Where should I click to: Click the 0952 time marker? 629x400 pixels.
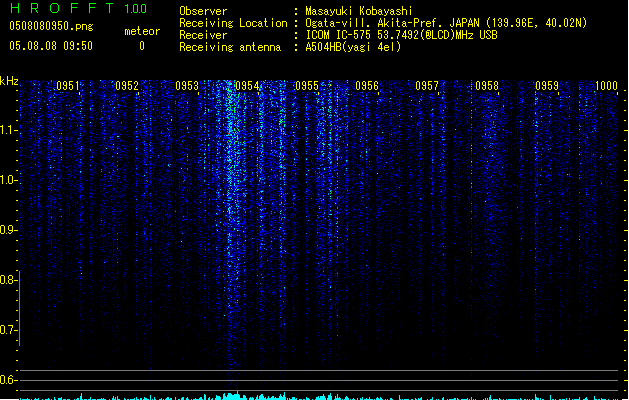pyautogui.click(x=127, y=86)
